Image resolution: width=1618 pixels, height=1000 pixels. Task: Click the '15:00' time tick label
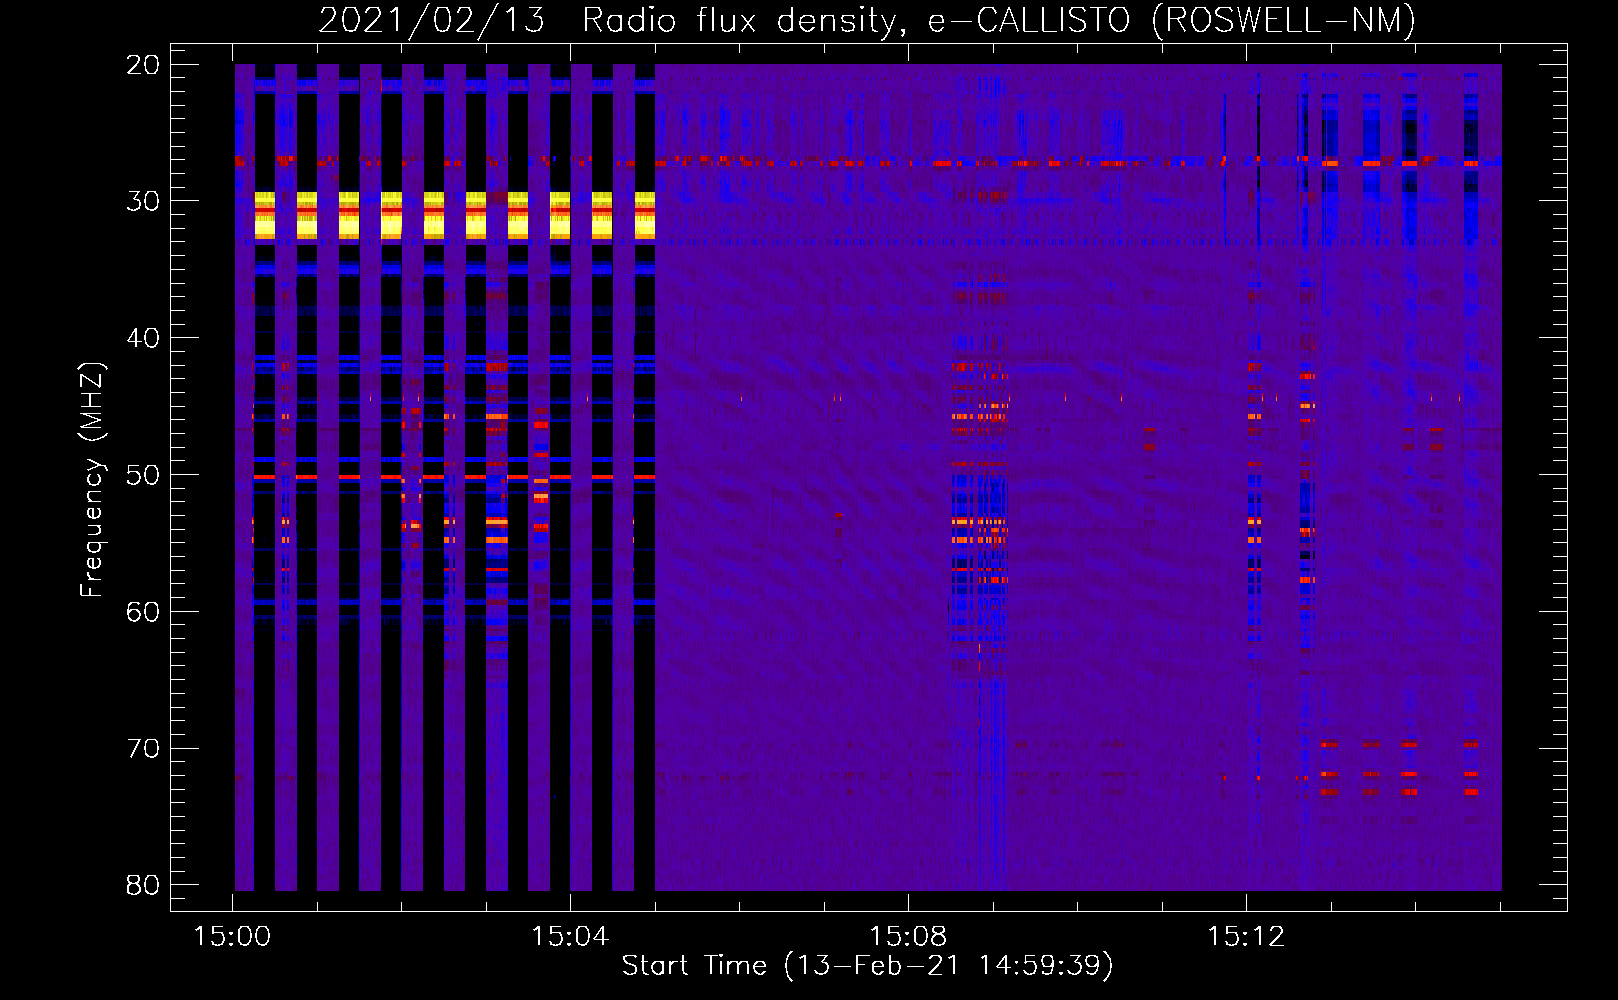[x=232, y=937]
